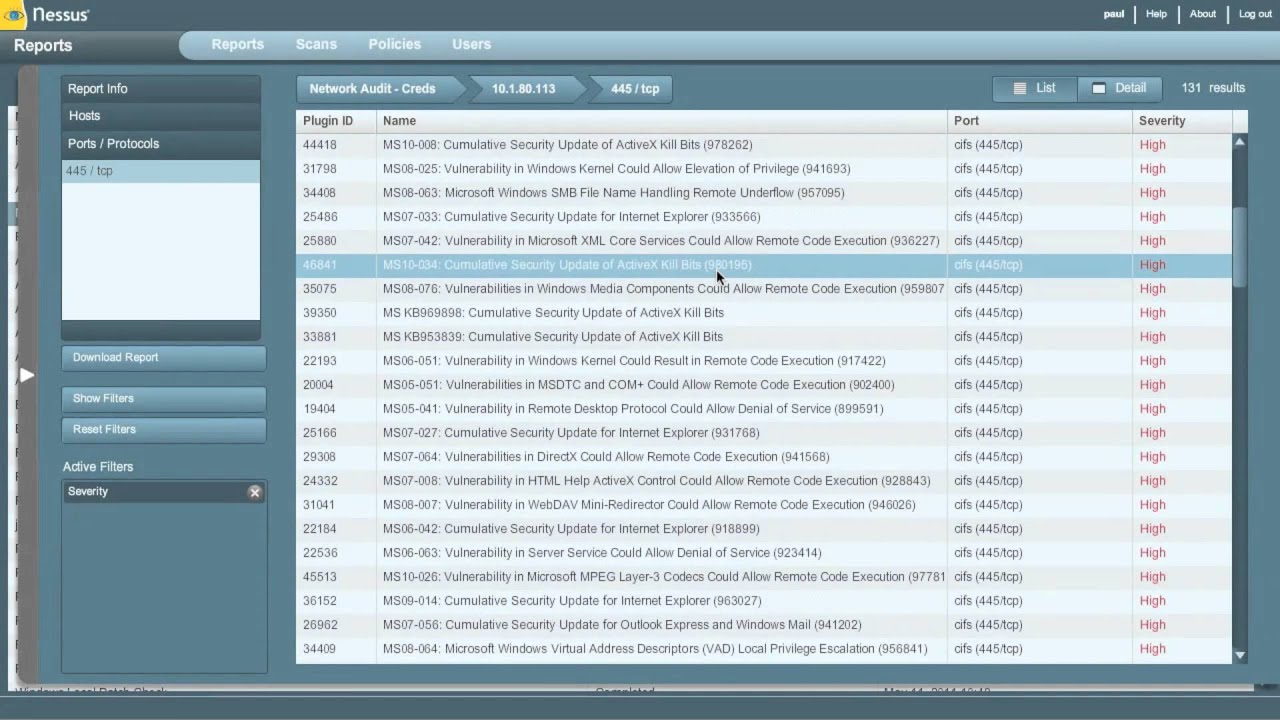Select row MS10-008 Cumulative Security Update
This screenshot has height=720, width=1280.
click(764, 145)
